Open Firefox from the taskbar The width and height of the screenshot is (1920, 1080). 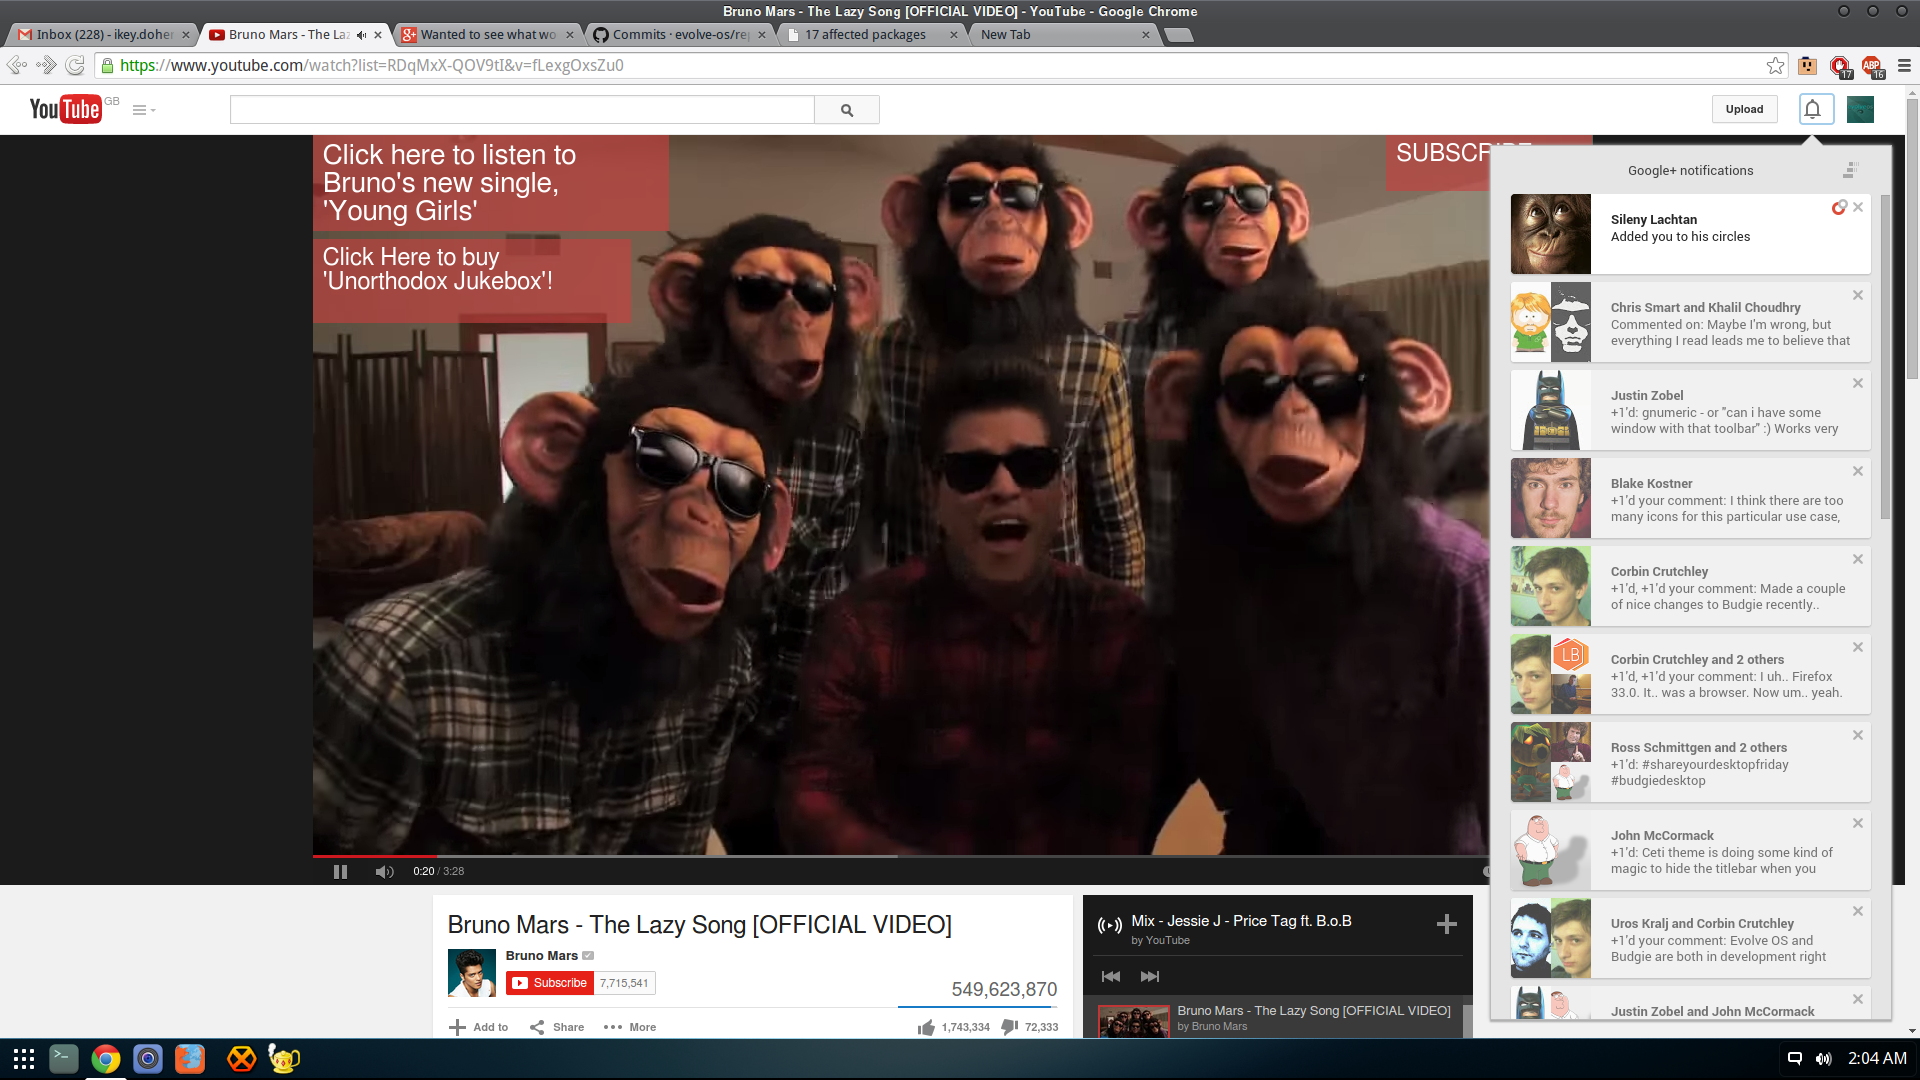click(x=190, y=1058)
